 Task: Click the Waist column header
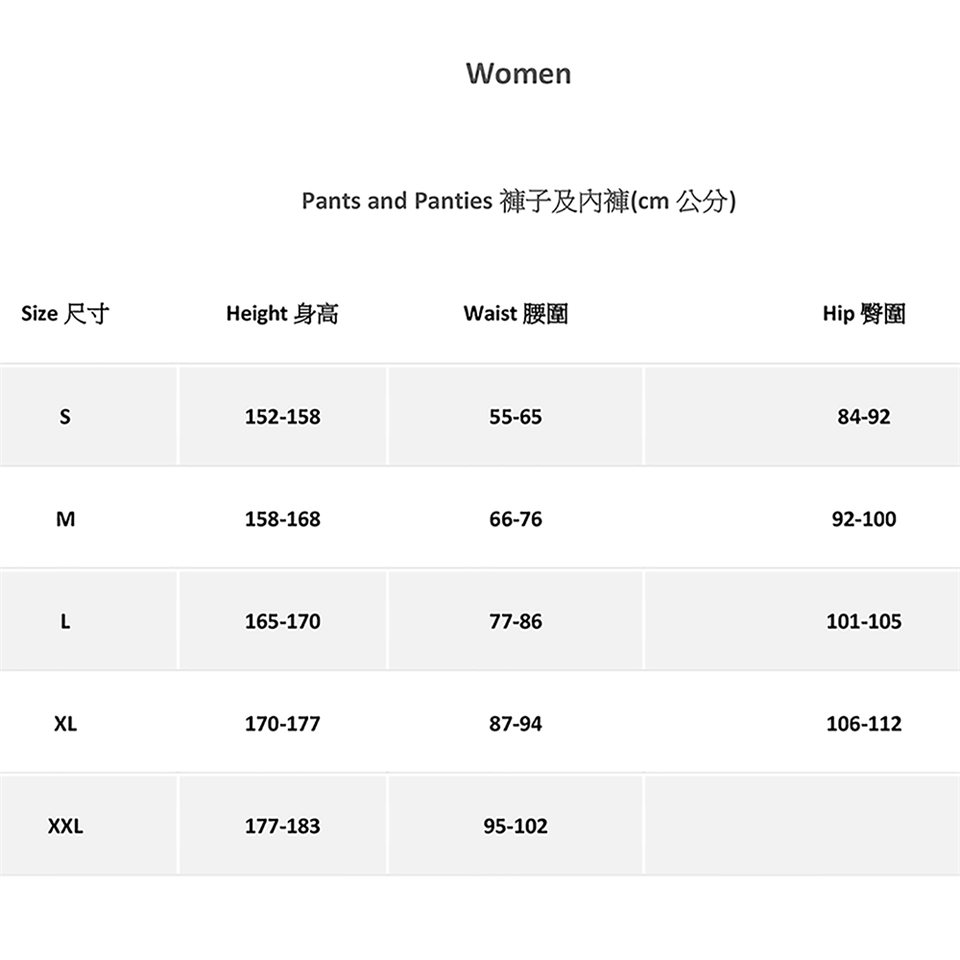(x=516, y=314)
